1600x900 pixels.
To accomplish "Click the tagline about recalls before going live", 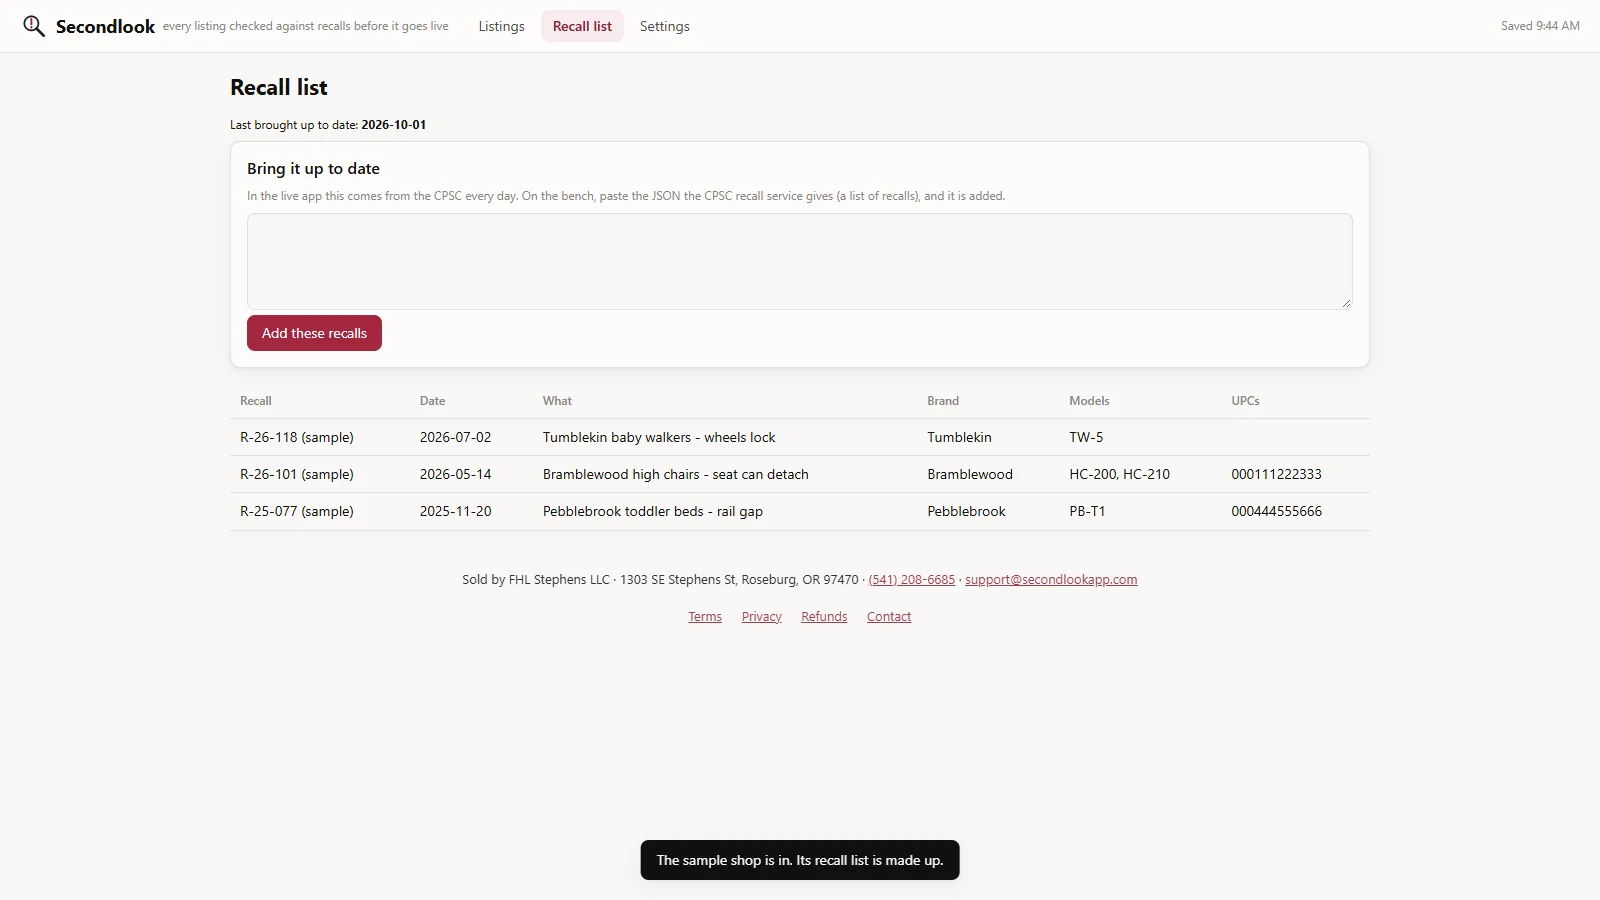I will point(306,26).
